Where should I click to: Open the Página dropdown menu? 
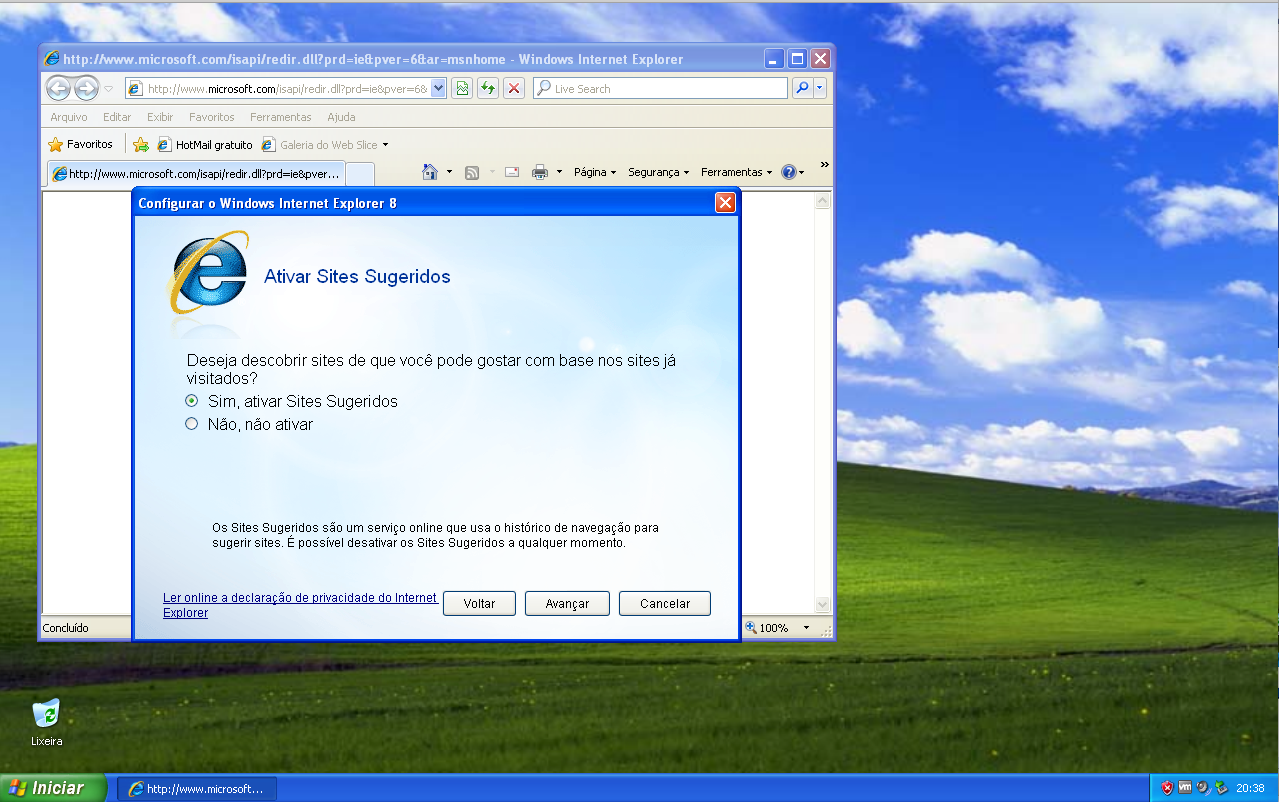594,172
